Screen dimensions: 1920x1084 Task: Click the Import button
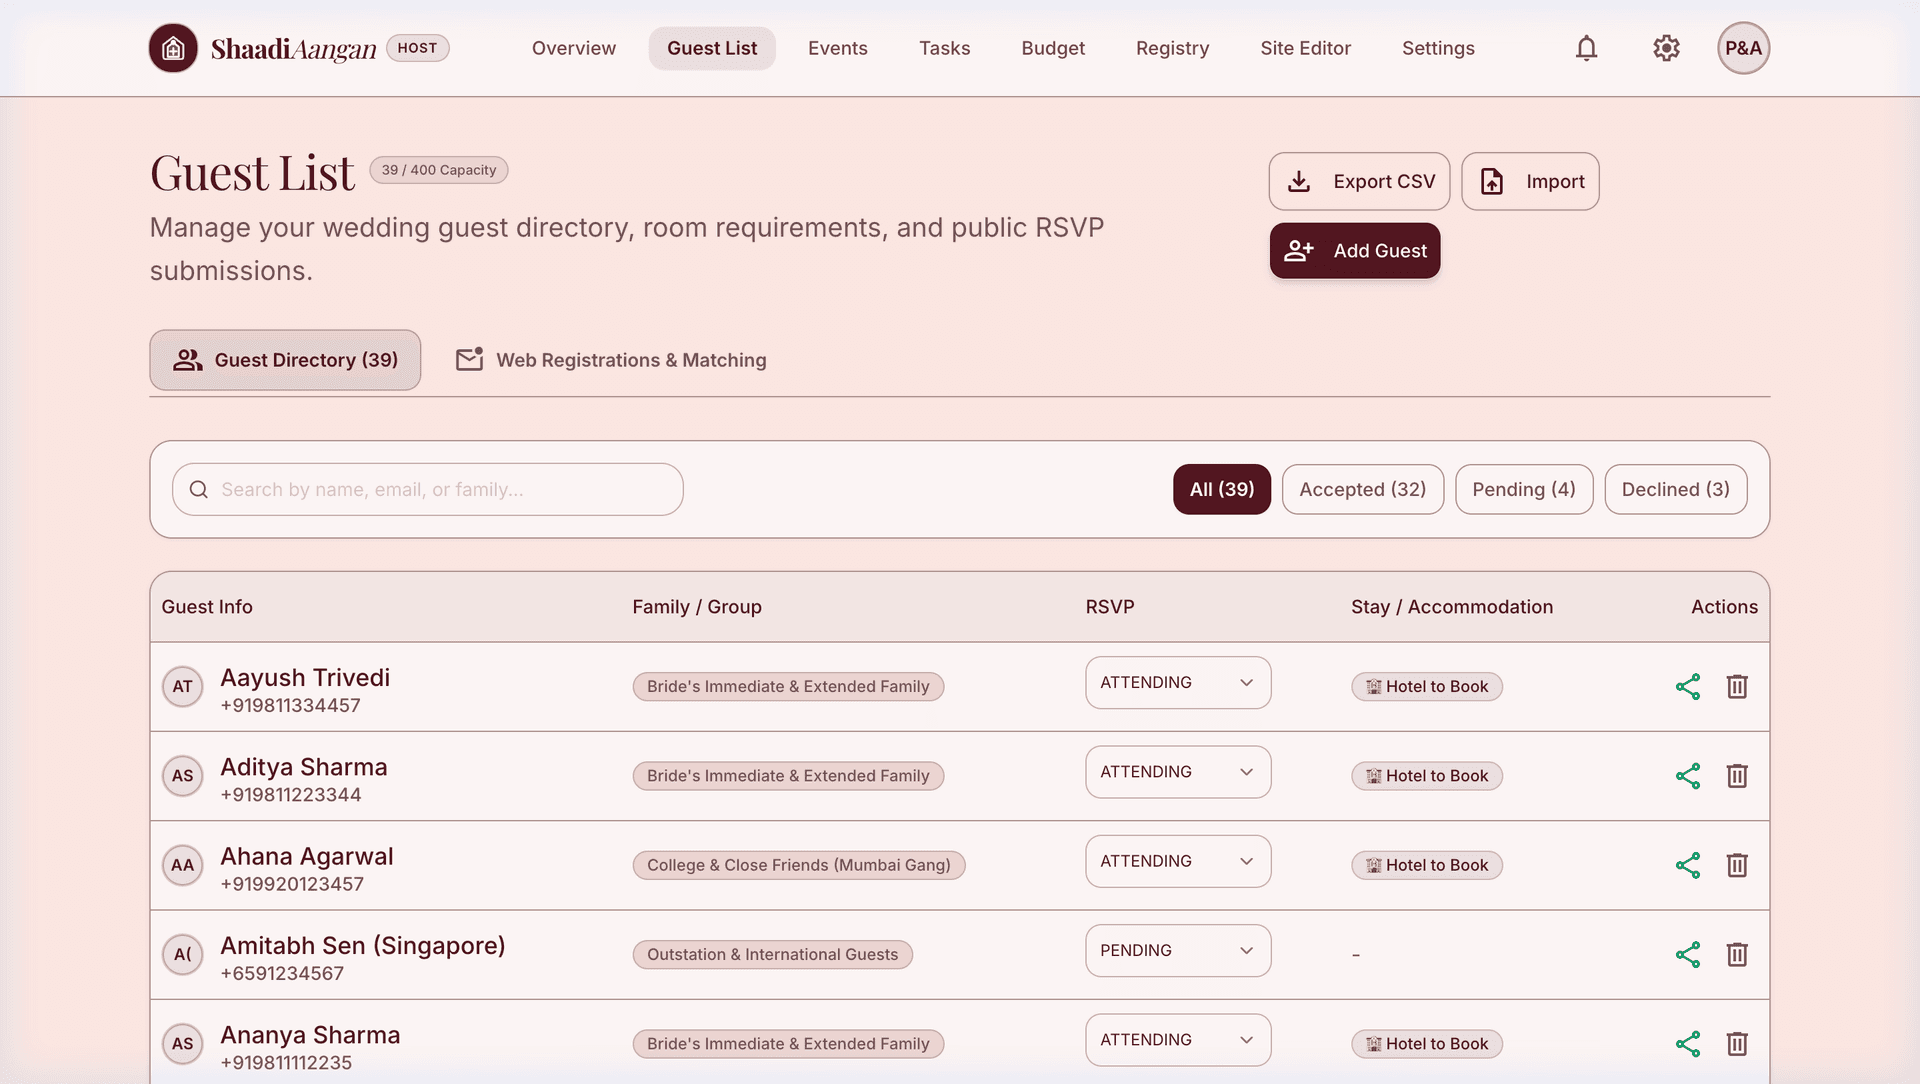[1530, 181]
